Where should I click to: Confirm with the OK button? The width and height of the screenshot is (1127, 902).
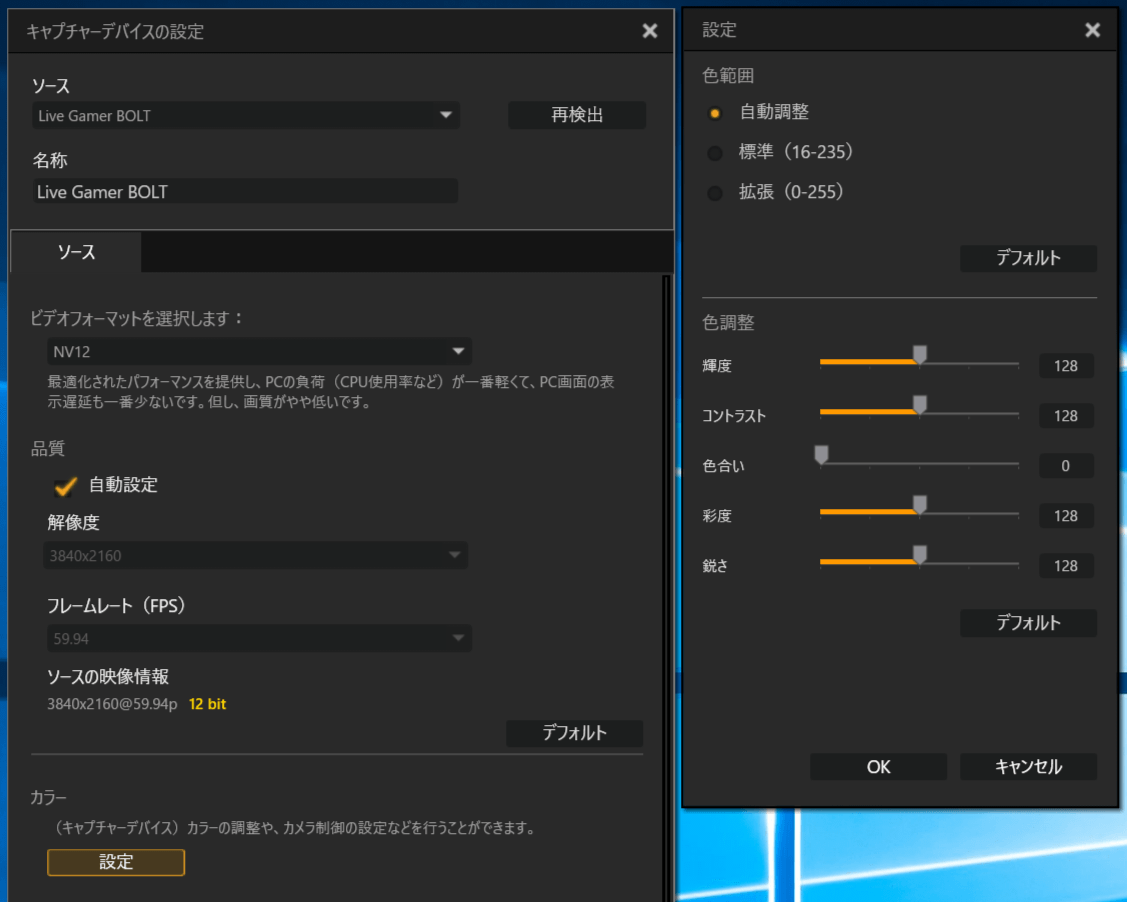click(x=878, y=766)
